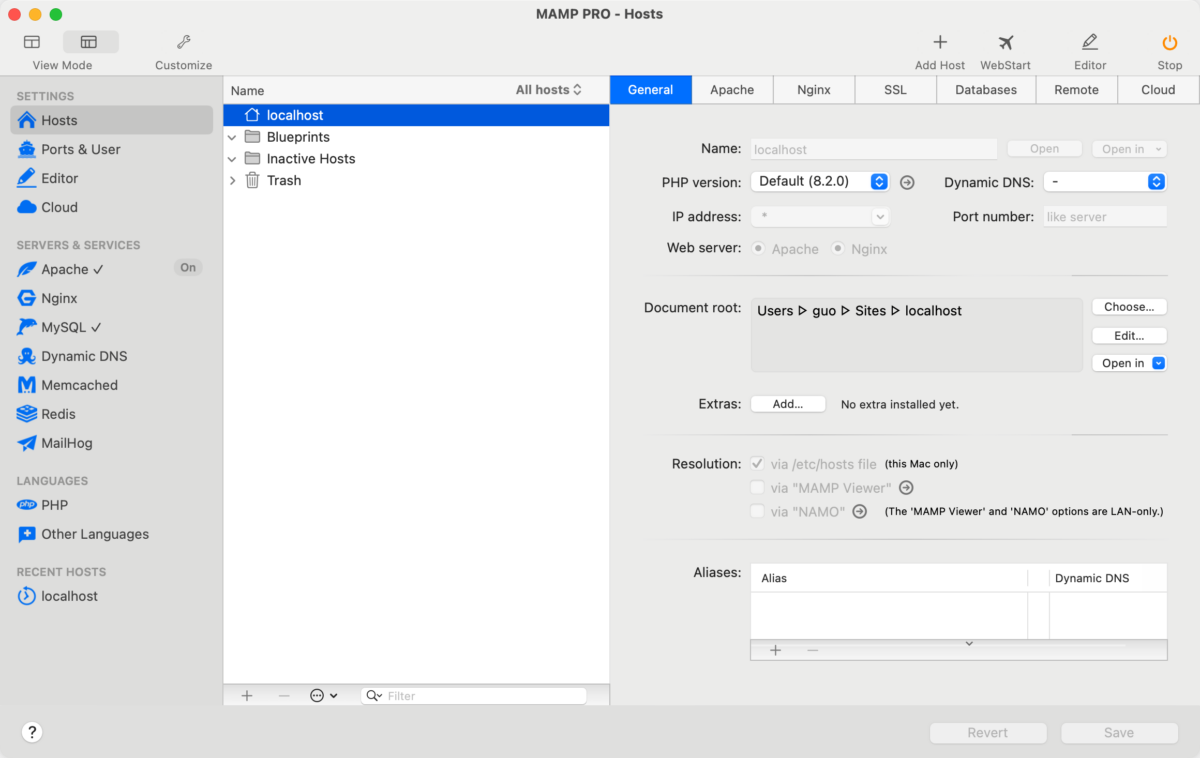The height and width of the screenshot is (758, 1200).
Task: Switch to the Nginx tab
Action: [x=814, y=90]
